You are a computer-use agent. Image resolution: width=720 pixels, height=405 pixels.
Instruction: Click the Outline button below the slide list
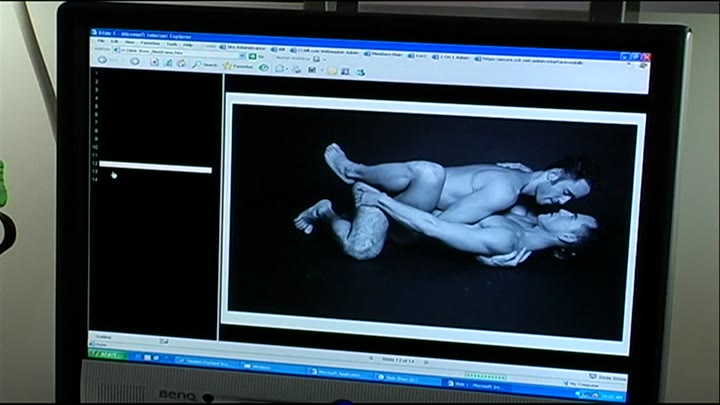point(103,336)
